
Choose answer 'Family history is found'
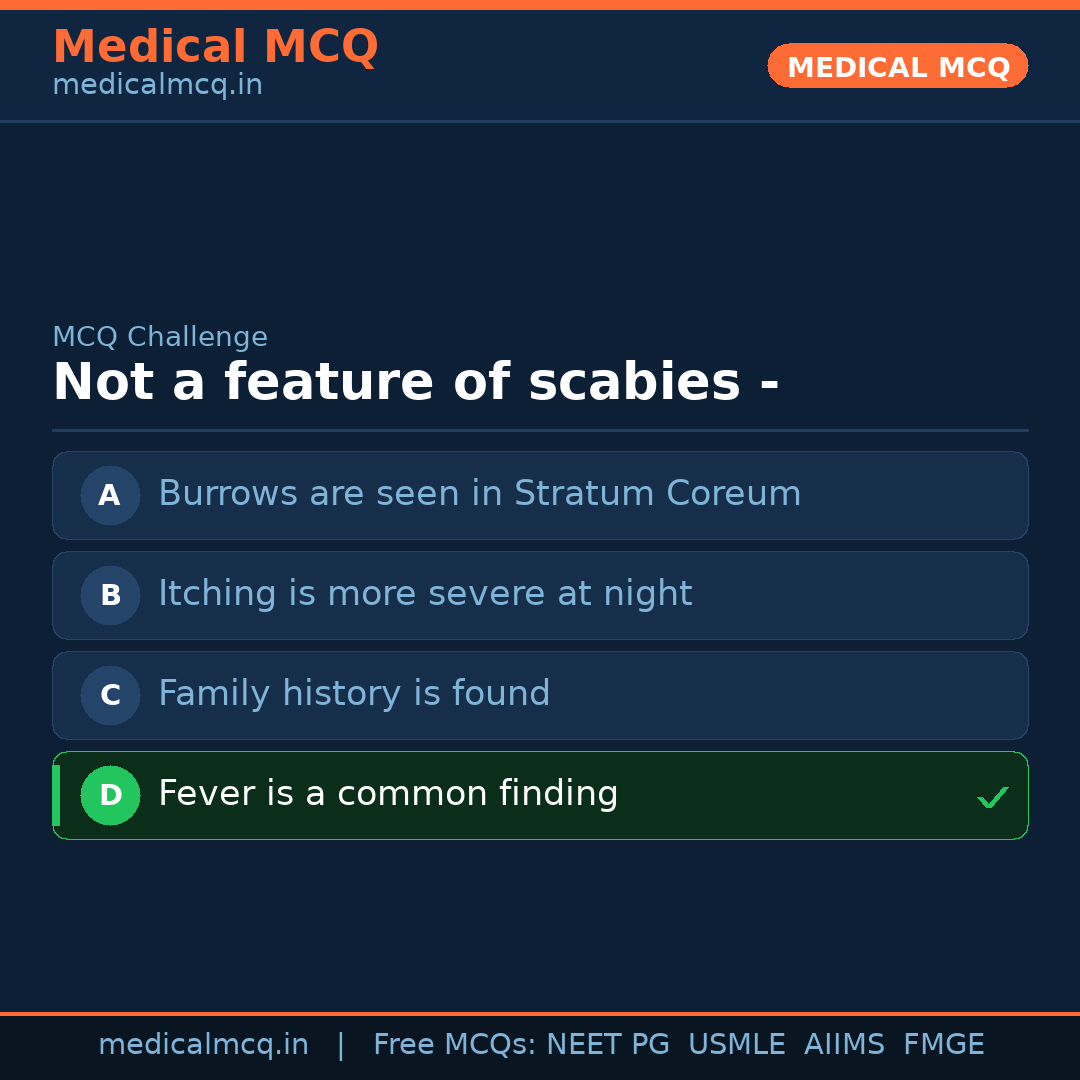354,694
